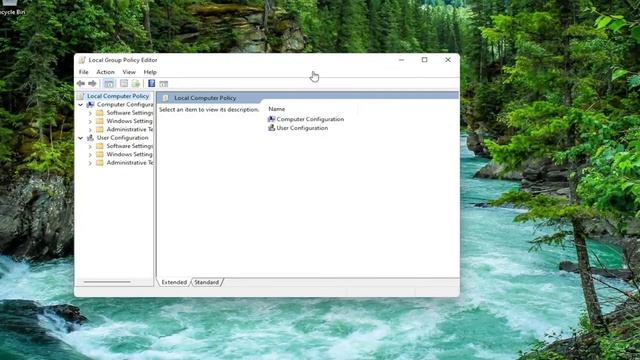Image resolution: width=640 pixels, height=360 pixels.
Task: Click the User Configuration node icon in tree
Action: pos(90,138)
